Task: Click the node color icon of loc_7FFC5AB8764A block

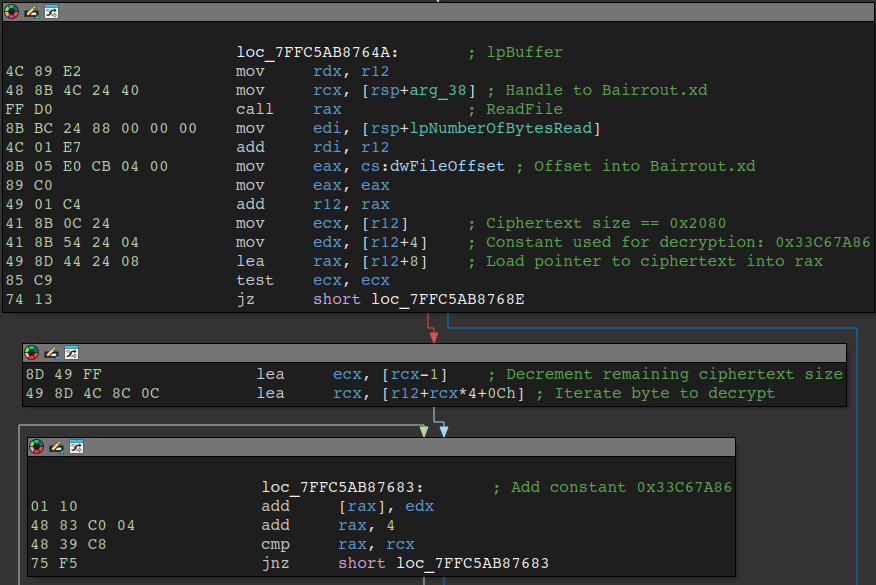Action: [x=12, y=12]
